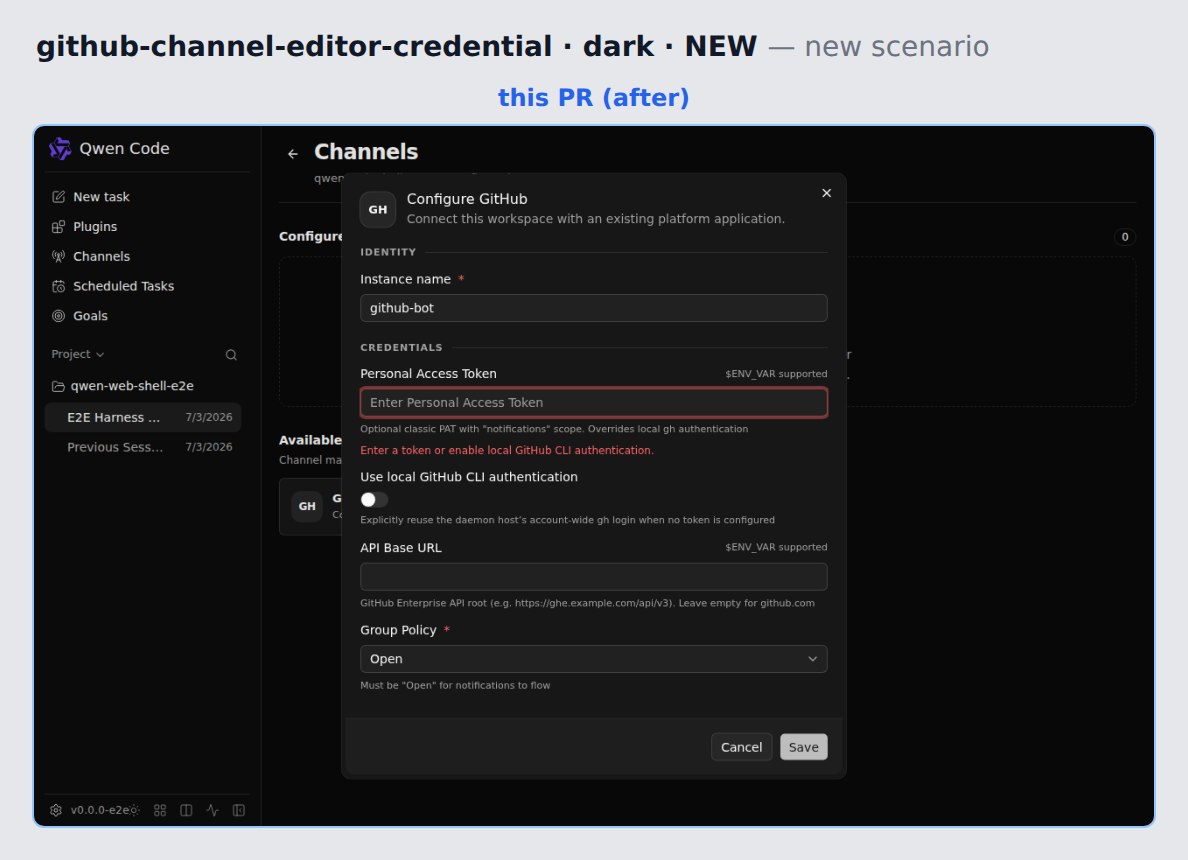
Task: Click the configured channels count badge 0
Action: click(x=1124, y=237)
